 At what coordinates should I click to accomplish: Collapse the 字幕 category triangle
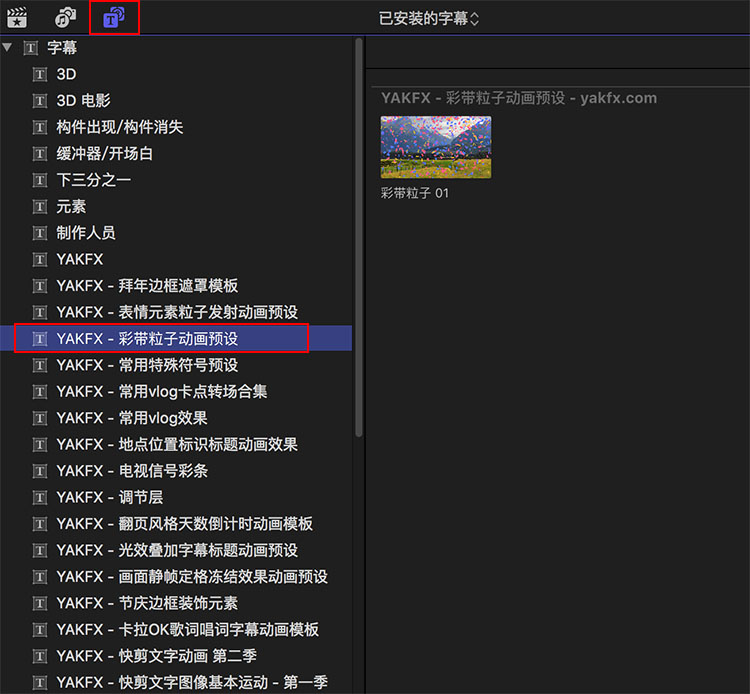(x=7, y=47)
